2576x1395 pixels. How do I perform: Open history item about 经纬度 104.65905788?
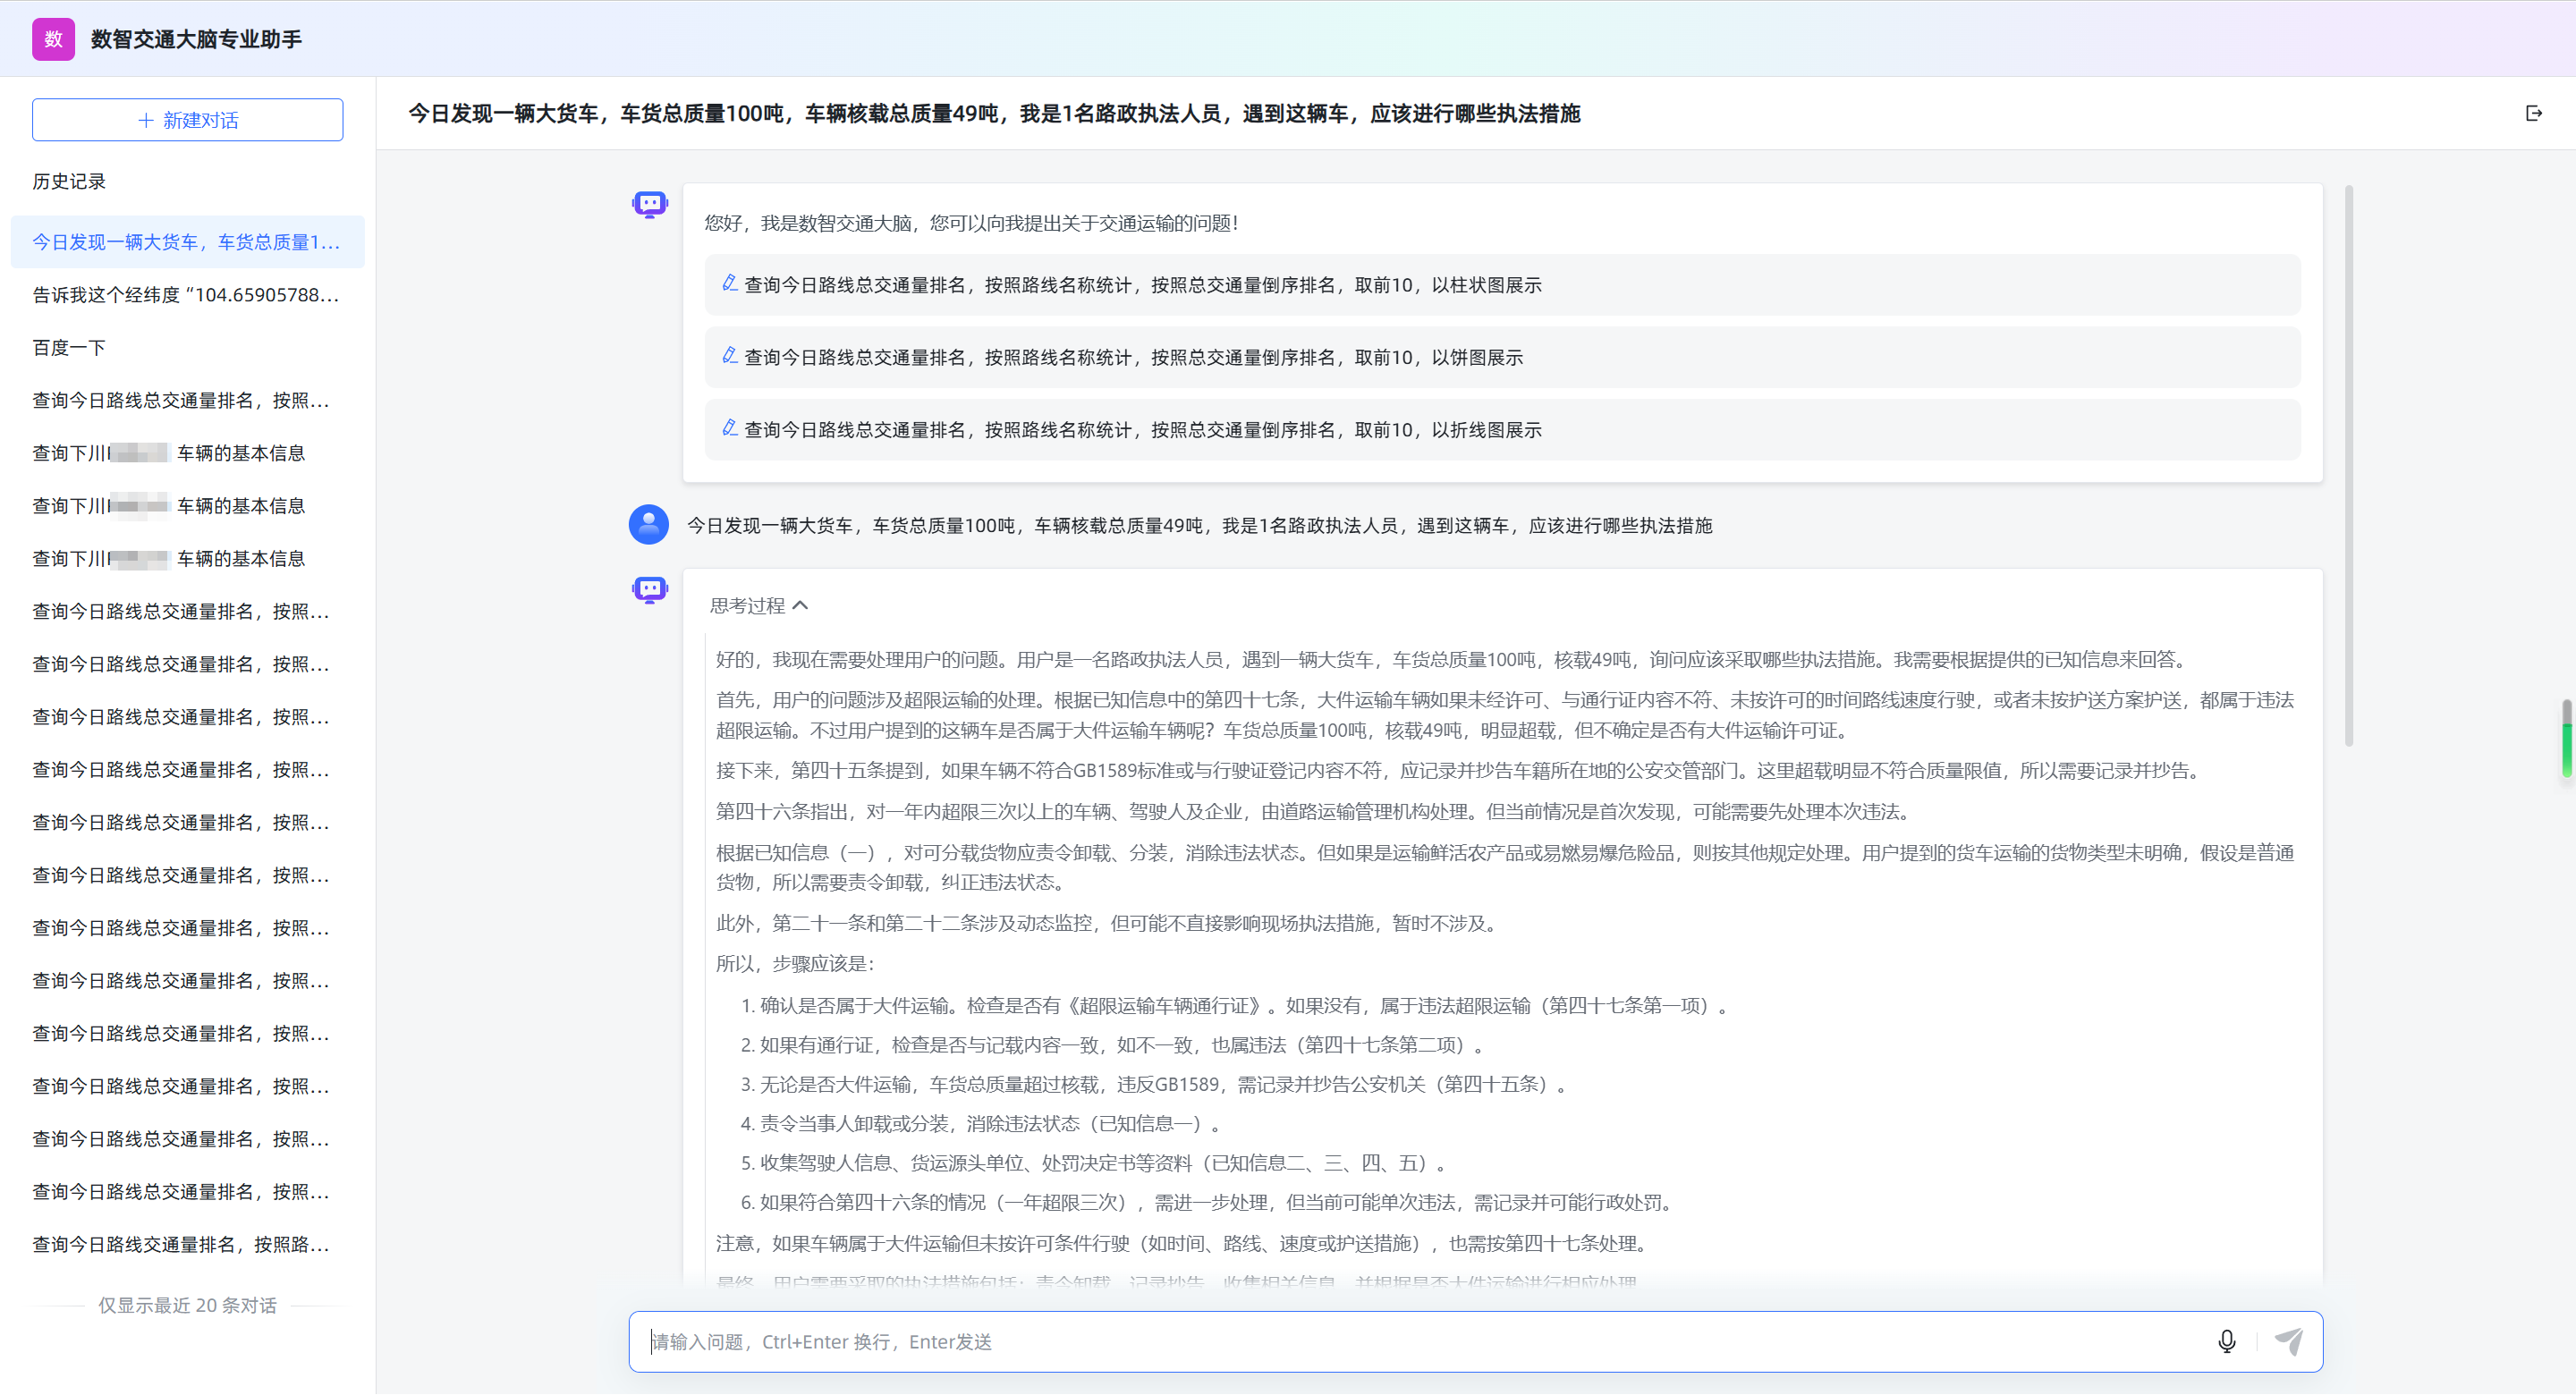tap(186, 294)
